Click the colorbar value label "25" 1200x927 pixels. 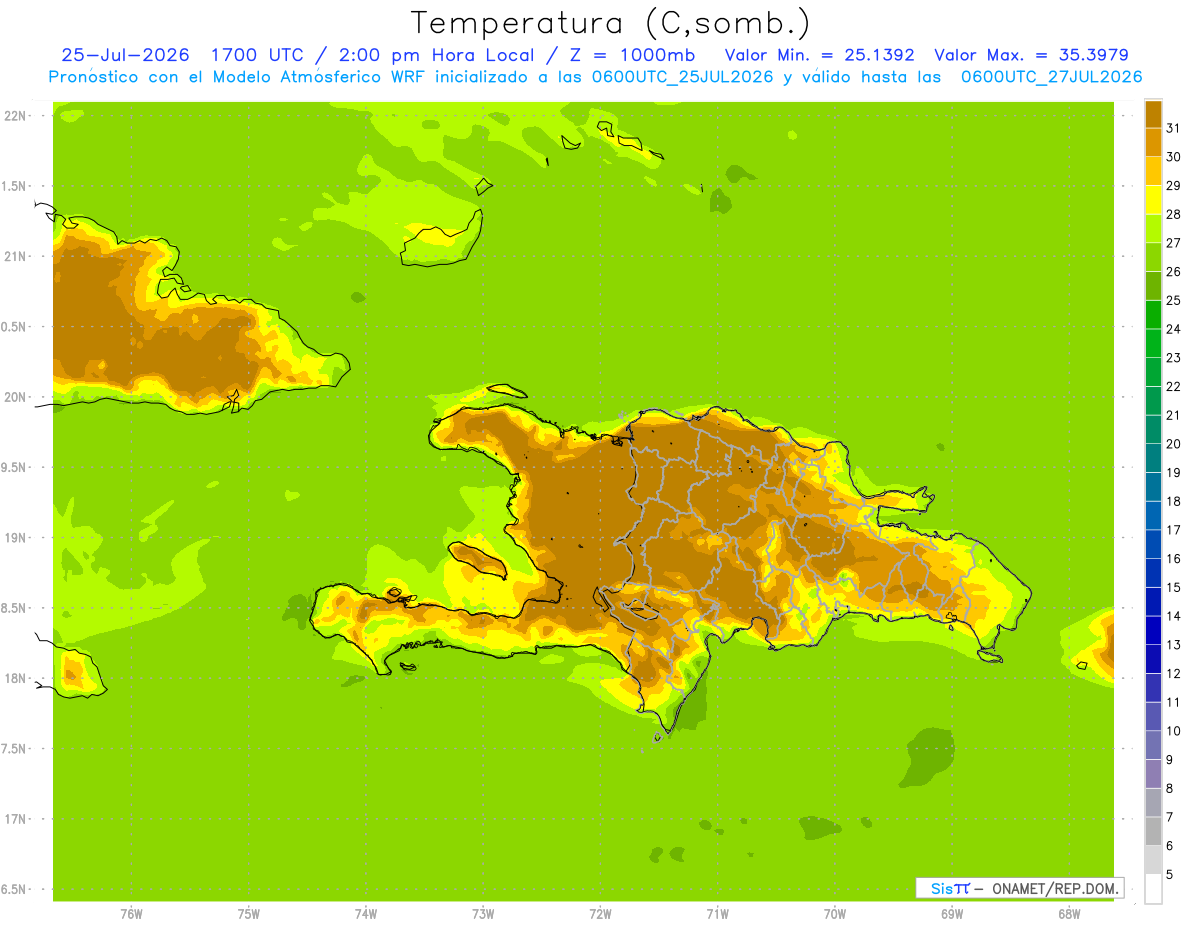[1174, 300]
